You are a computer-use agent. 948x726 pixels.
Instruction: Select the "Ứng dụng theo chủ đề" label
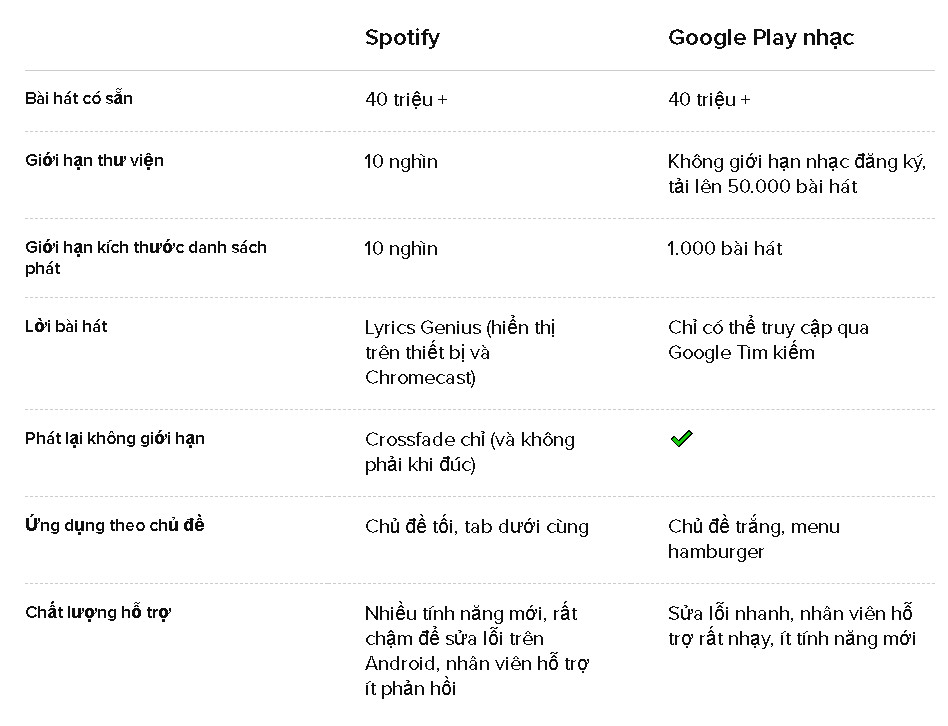(x=115, y=525)
